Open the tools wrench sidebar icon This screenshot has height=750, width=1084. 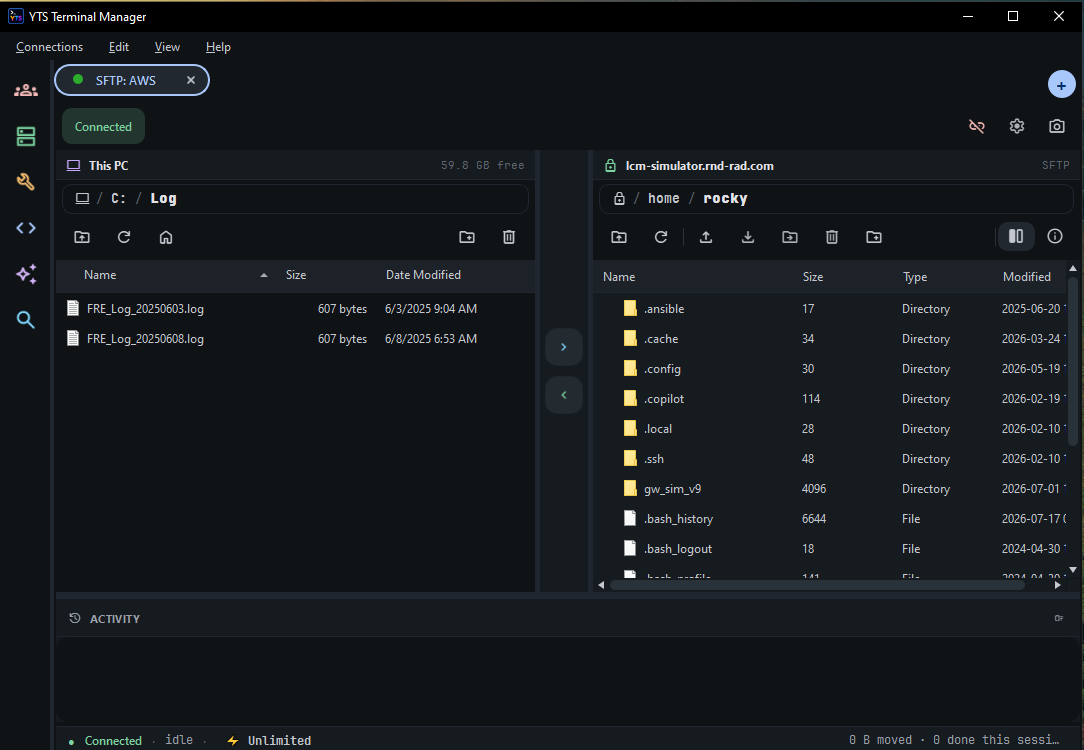click(x=26, y=182)
